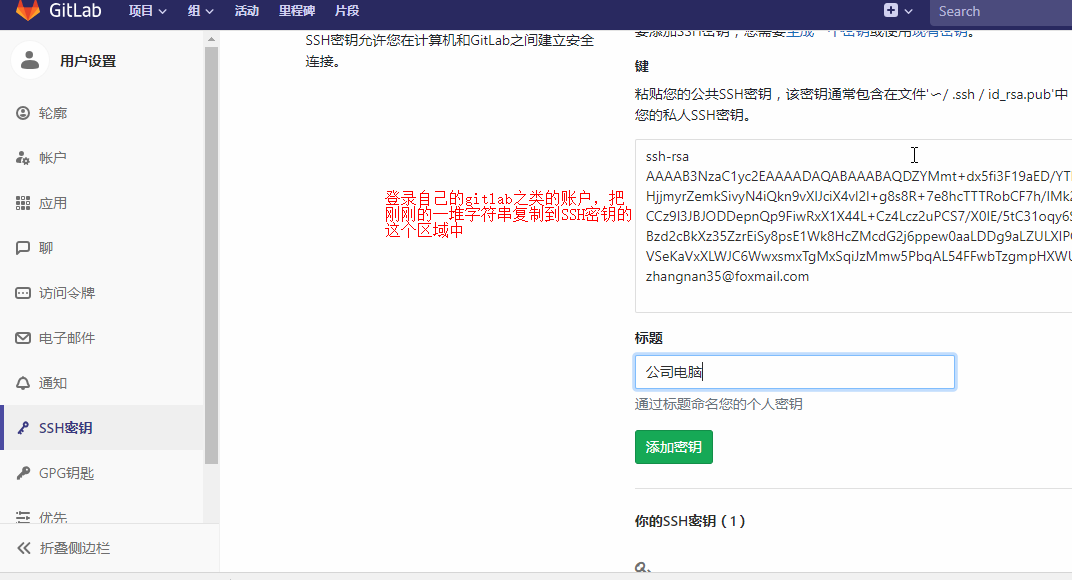The height and width of the screenshot is (580, 1072).
Task: Click the 通知 bell icon
Action: (23, 383)
